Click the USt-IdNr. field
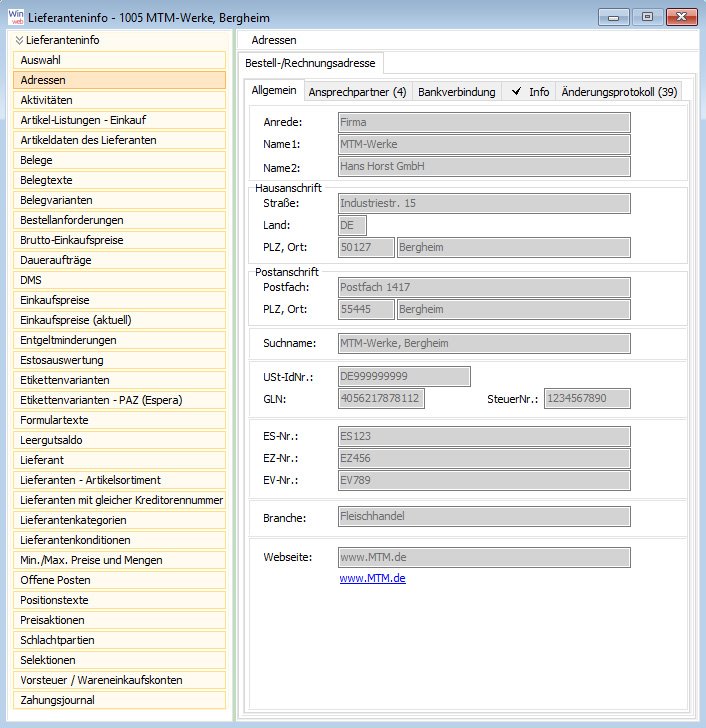Screen dimensions: 706x728 (x=403, y=376)
